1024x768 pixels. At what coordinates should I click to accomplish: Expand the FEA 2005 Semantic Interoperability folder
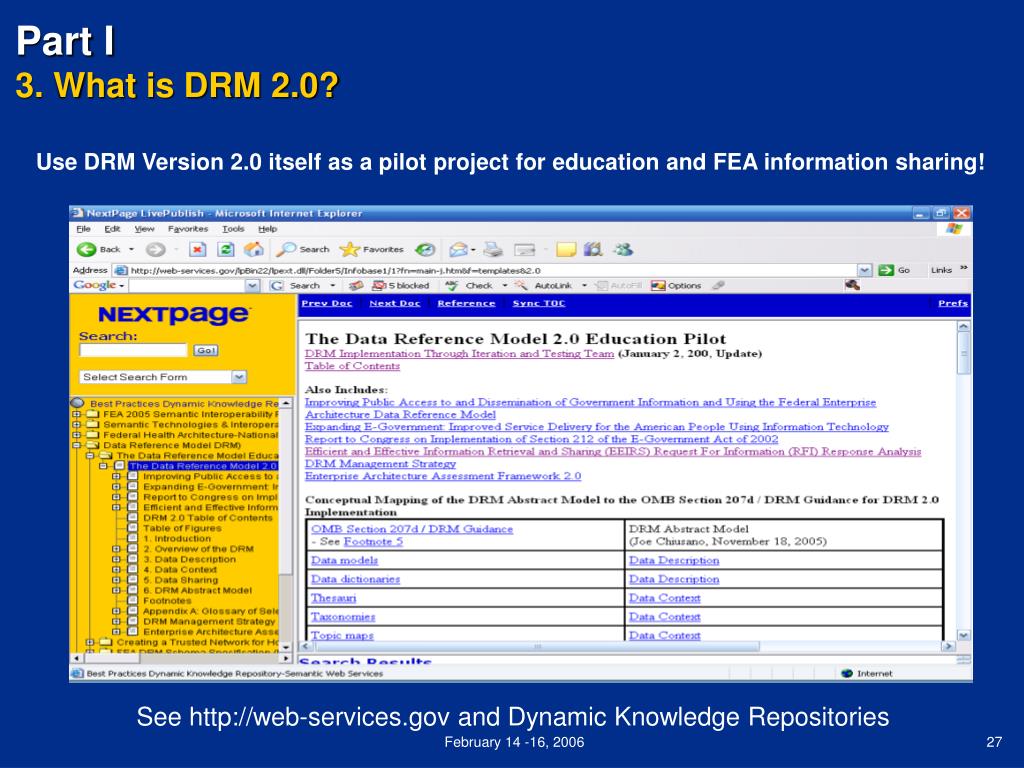pos(76,414)
